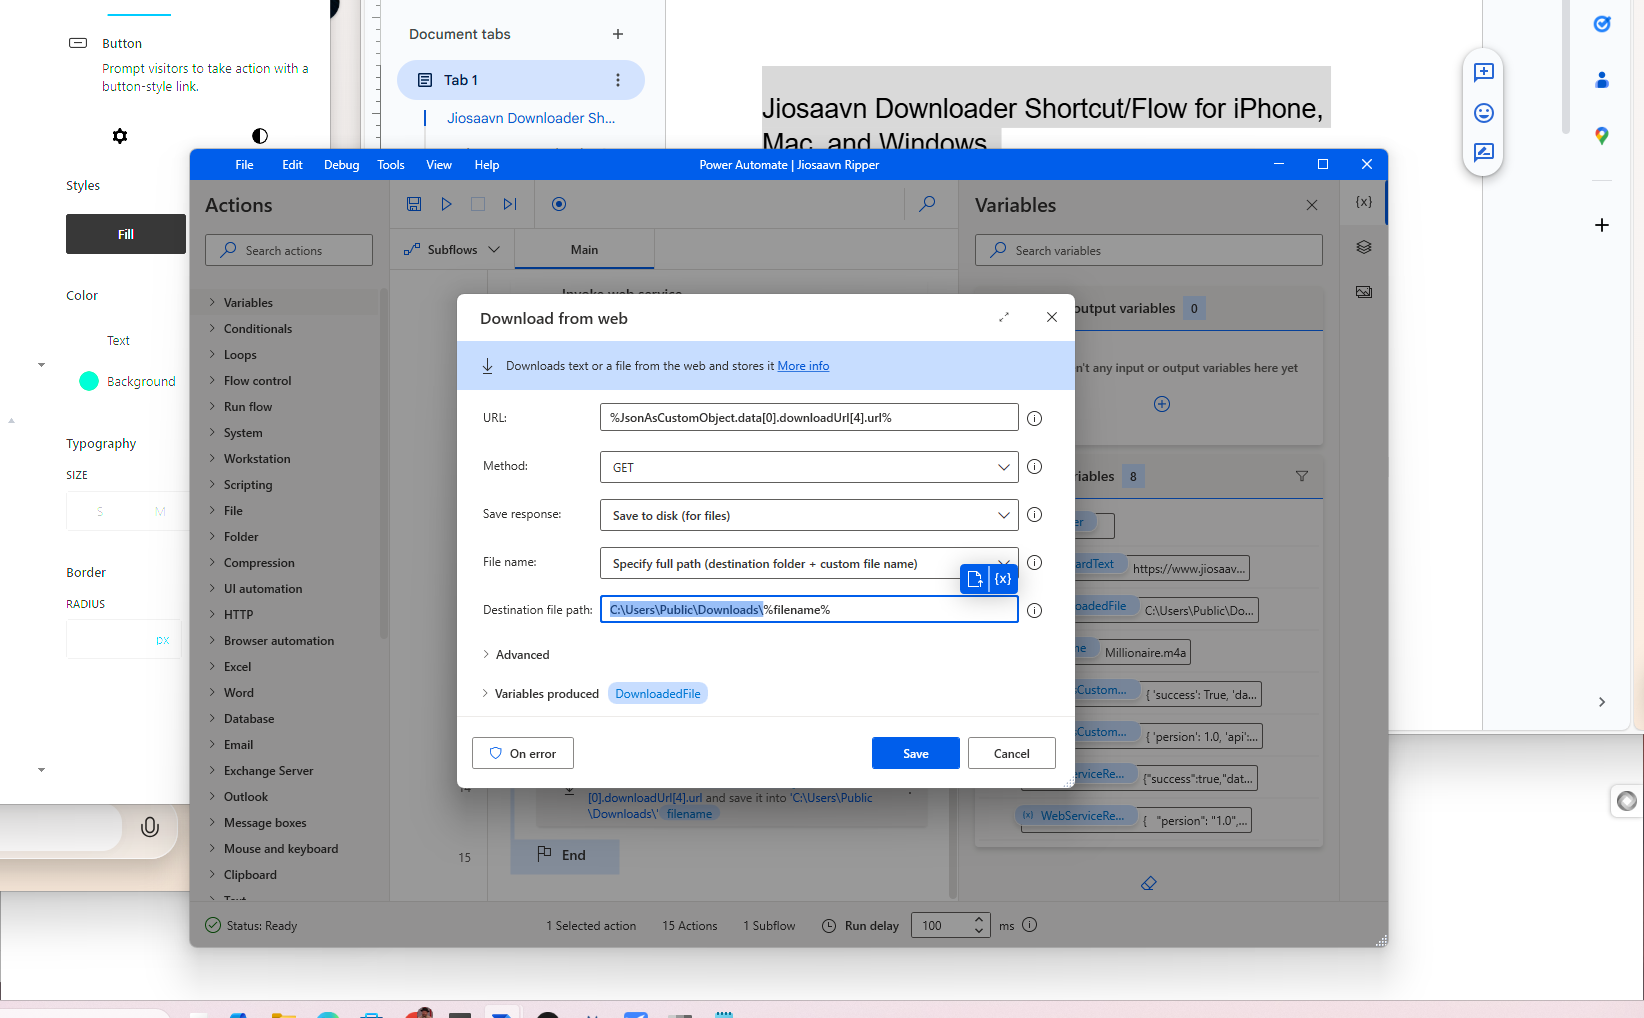Start the recorder using the record icon
The height and width of the screenshot is (1018, 1644).
click(x=559, y=204)
